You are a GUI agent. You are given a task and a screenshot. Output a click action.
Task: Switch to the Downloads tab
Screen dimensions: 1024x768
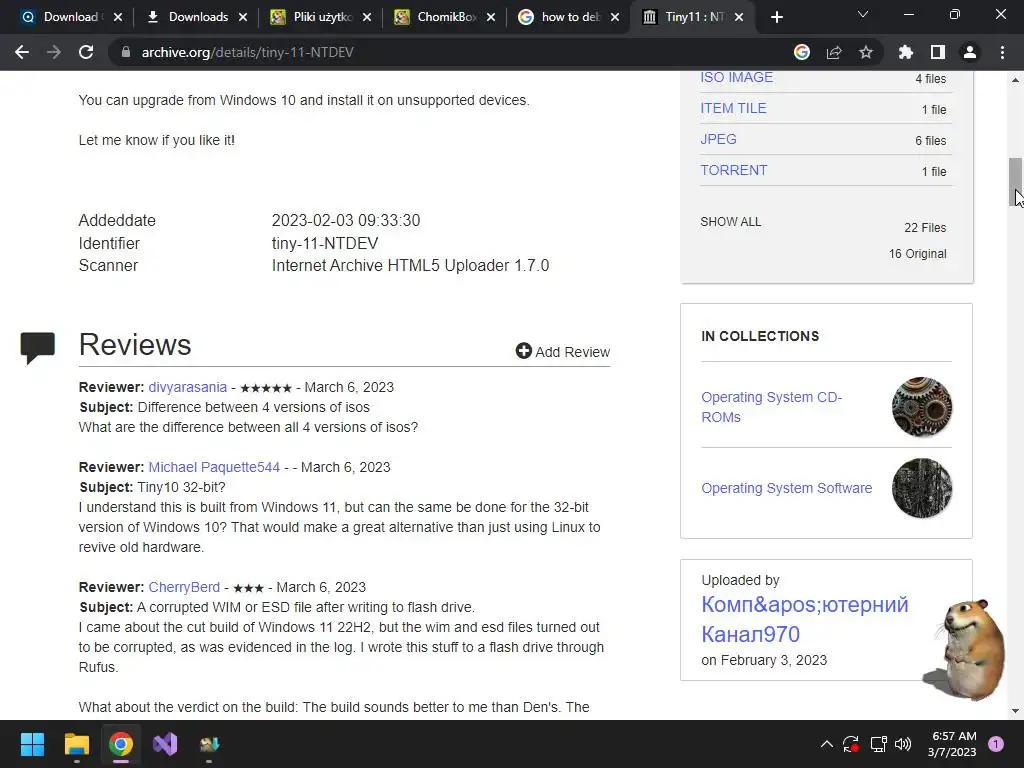click(197, 17)
